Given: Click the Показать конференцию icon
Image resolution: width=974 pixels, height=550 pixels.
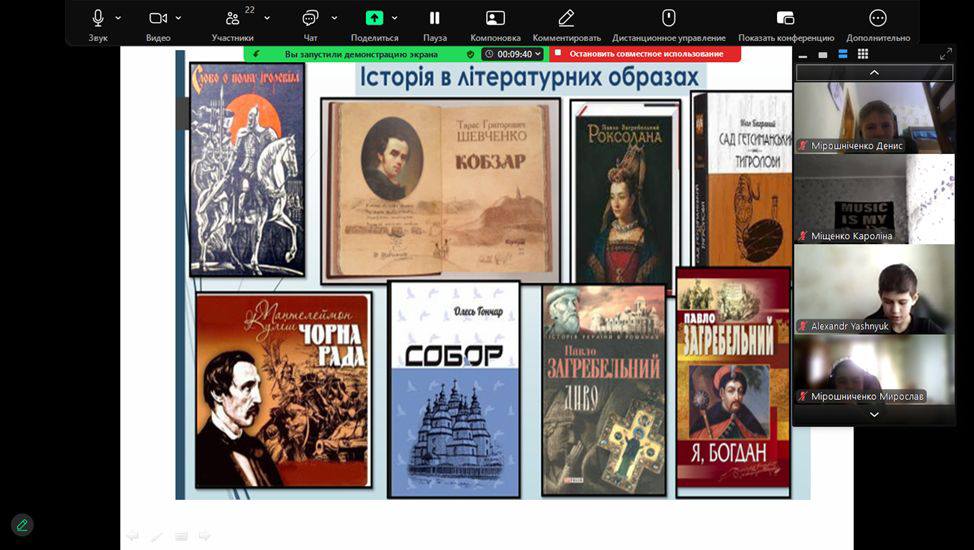Looking at the screenshot, I should click(785, 18).
